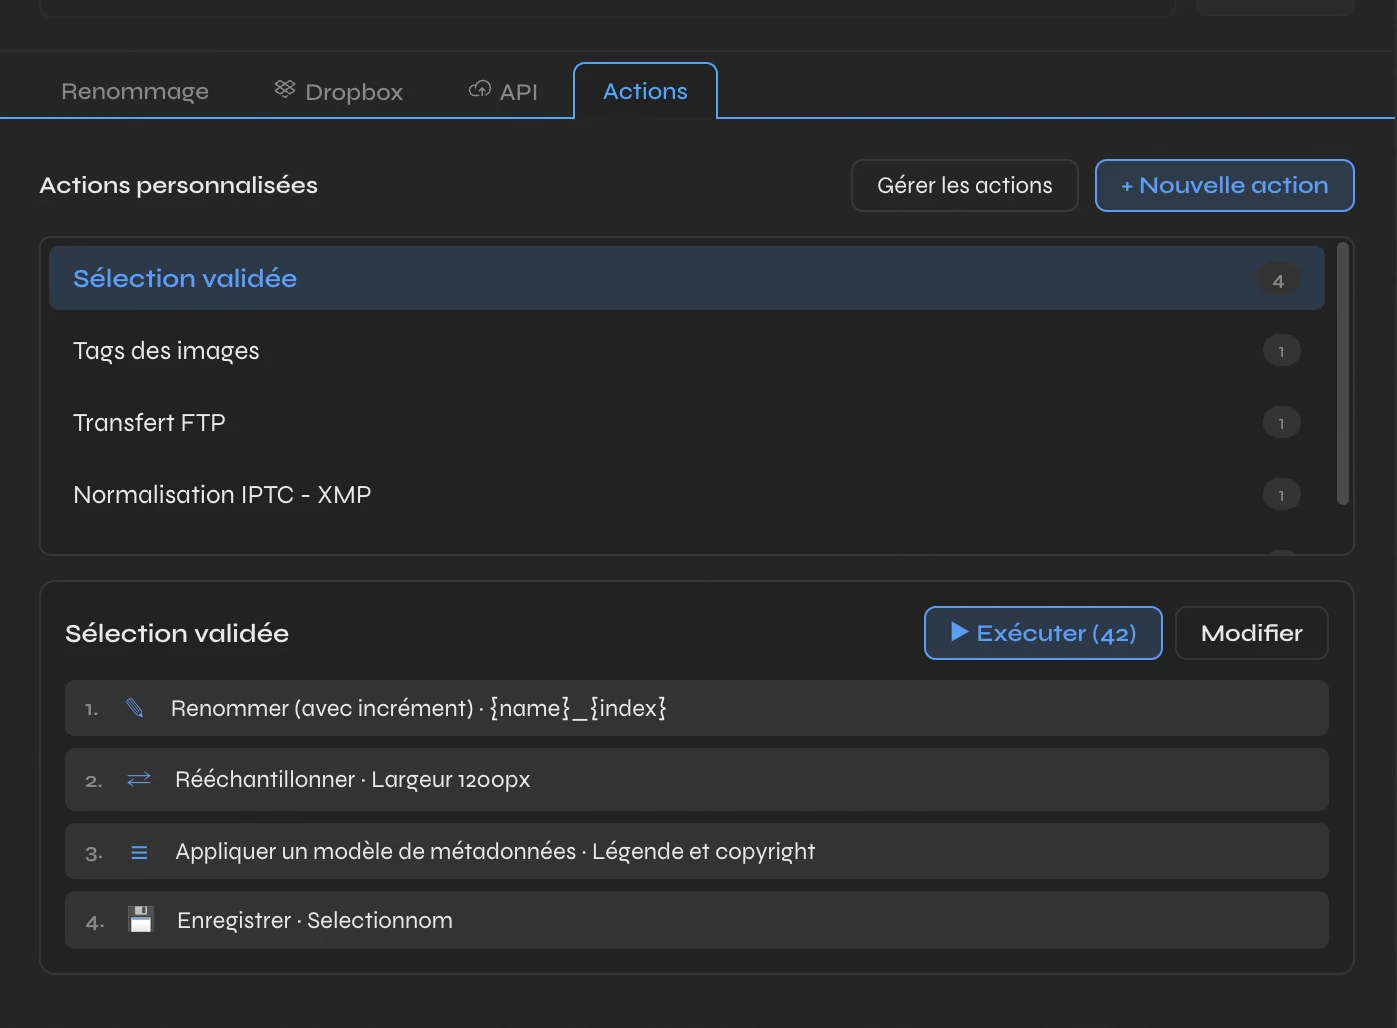Viewport: 1397px width, 1028px height.
Task: Click the Normalisation IPTC - XMP count badge
Action: point(1281,495)
